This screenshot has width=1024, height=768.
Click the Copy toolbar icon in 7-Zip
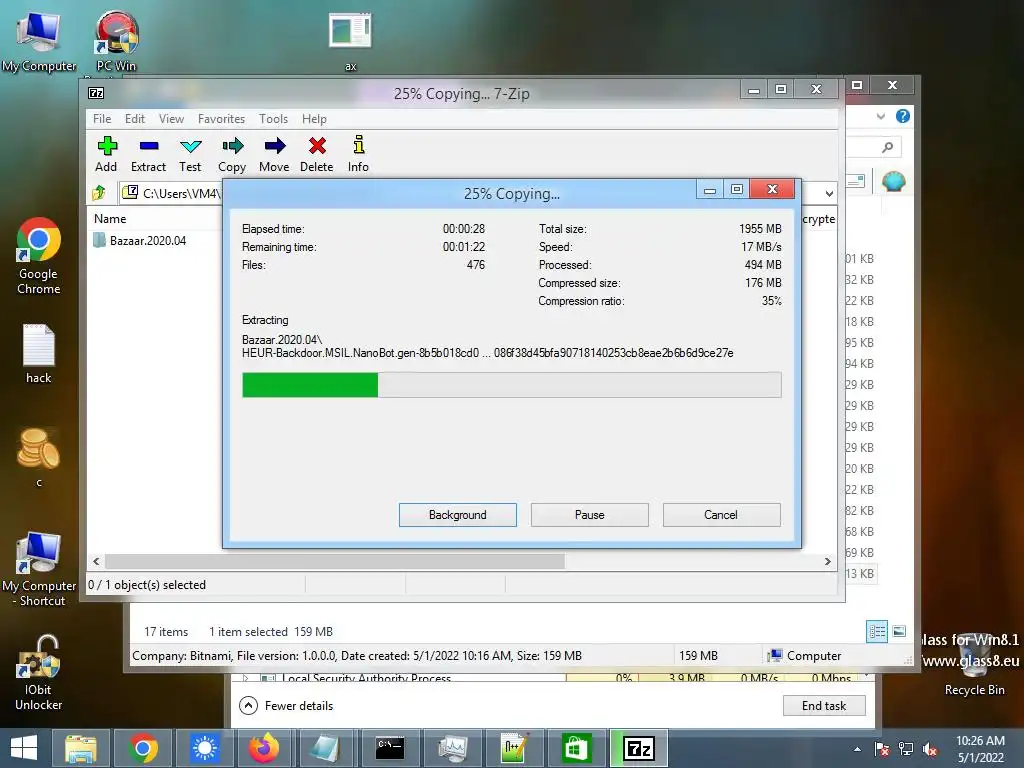pos(232,154)
